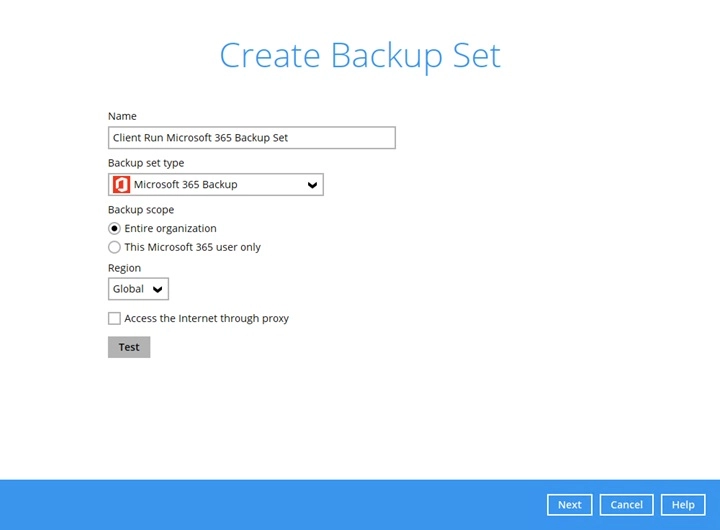Choose This Microsoft 365 user only radio button
Image resolution: width=720 pixels, height=530 pixels.
(x=114, y=247)
